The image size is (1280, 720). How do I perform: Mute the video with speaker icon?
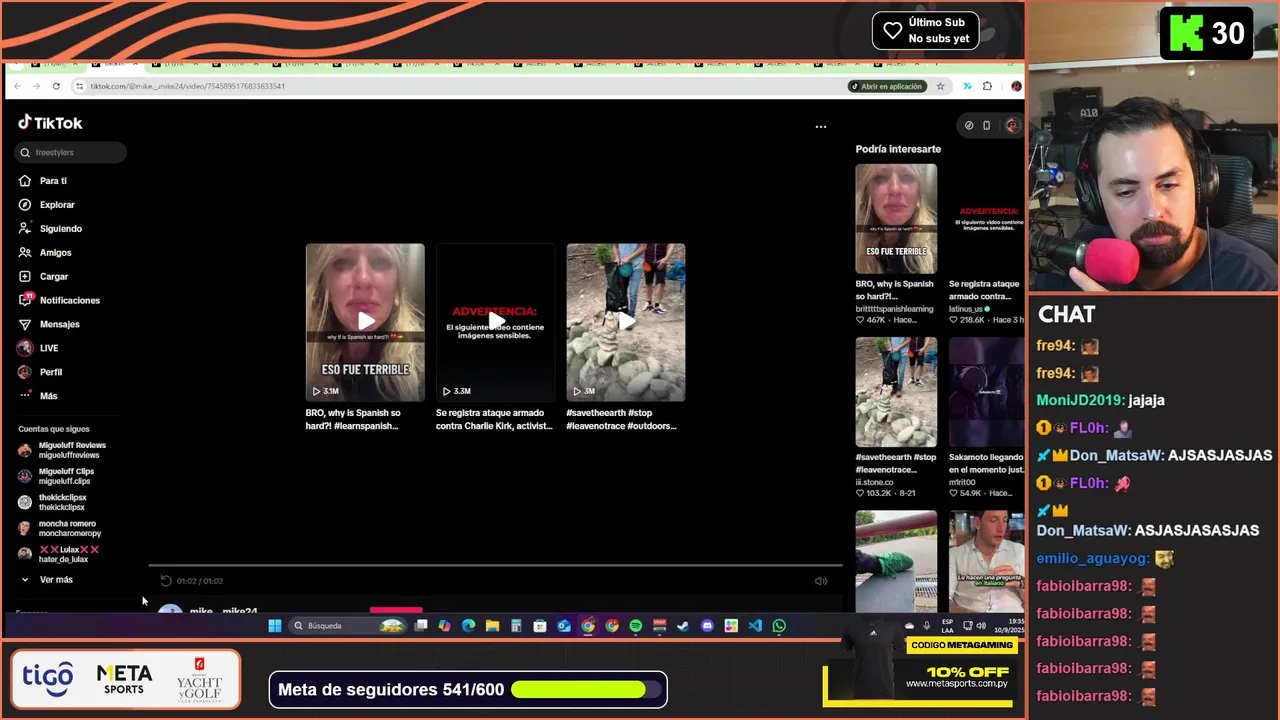click(x=821, y=581)
